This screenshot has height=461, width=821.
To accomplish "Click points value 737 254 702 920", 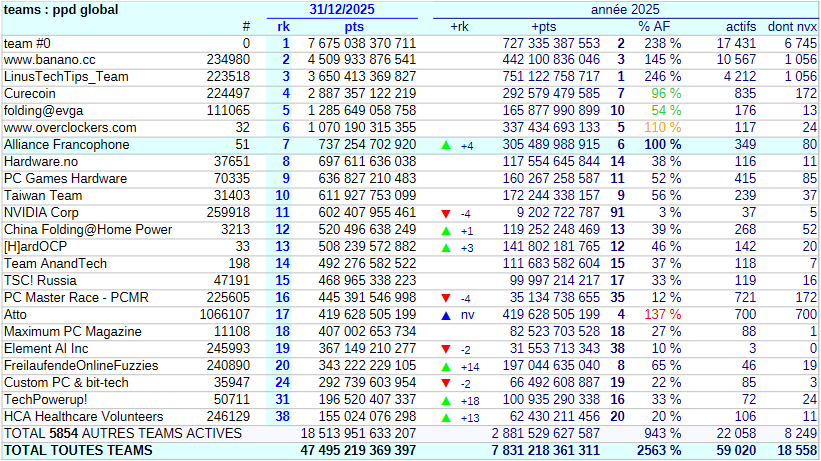I will [x=367, y=145].
